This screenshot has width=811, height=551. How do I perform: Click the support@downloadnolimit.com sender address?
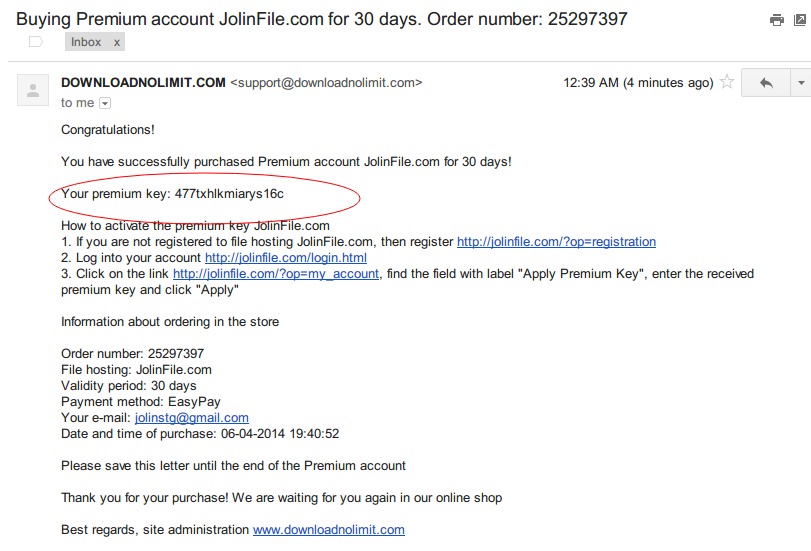(x=326, y=83)
